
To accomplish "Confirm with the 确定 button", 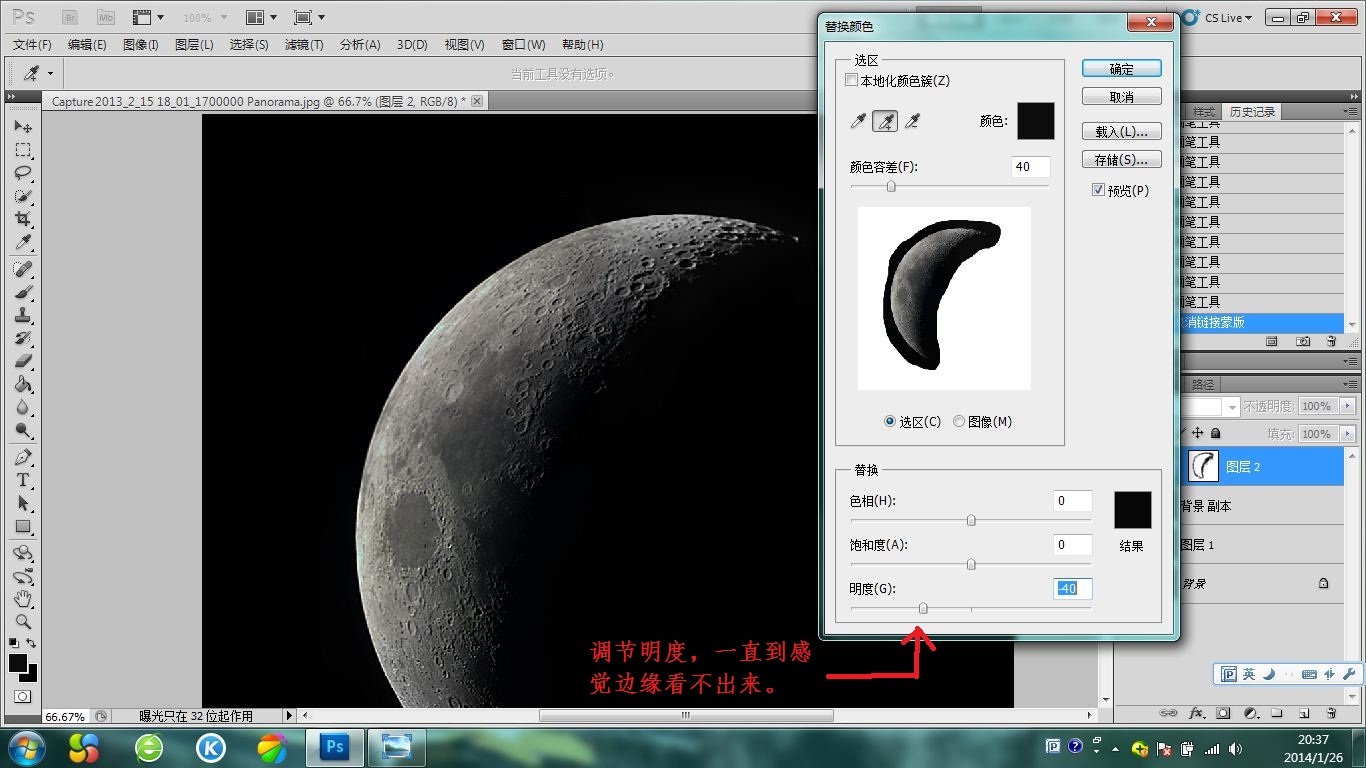I will (x=1122, y=69).
